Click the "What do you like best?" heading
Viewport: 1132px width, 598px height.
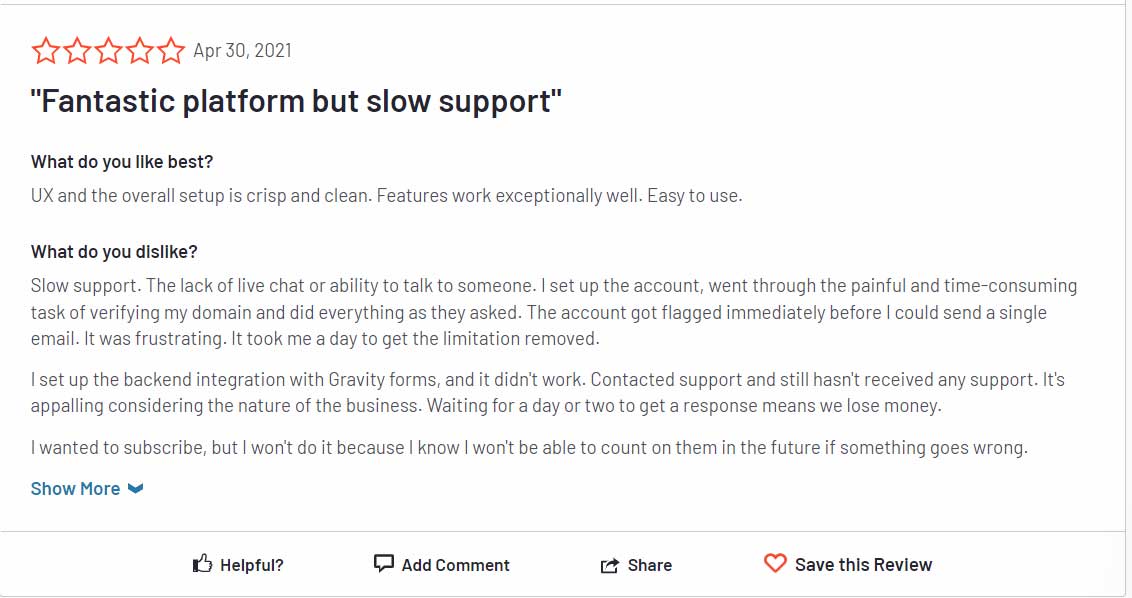click(x=122, y=162)
